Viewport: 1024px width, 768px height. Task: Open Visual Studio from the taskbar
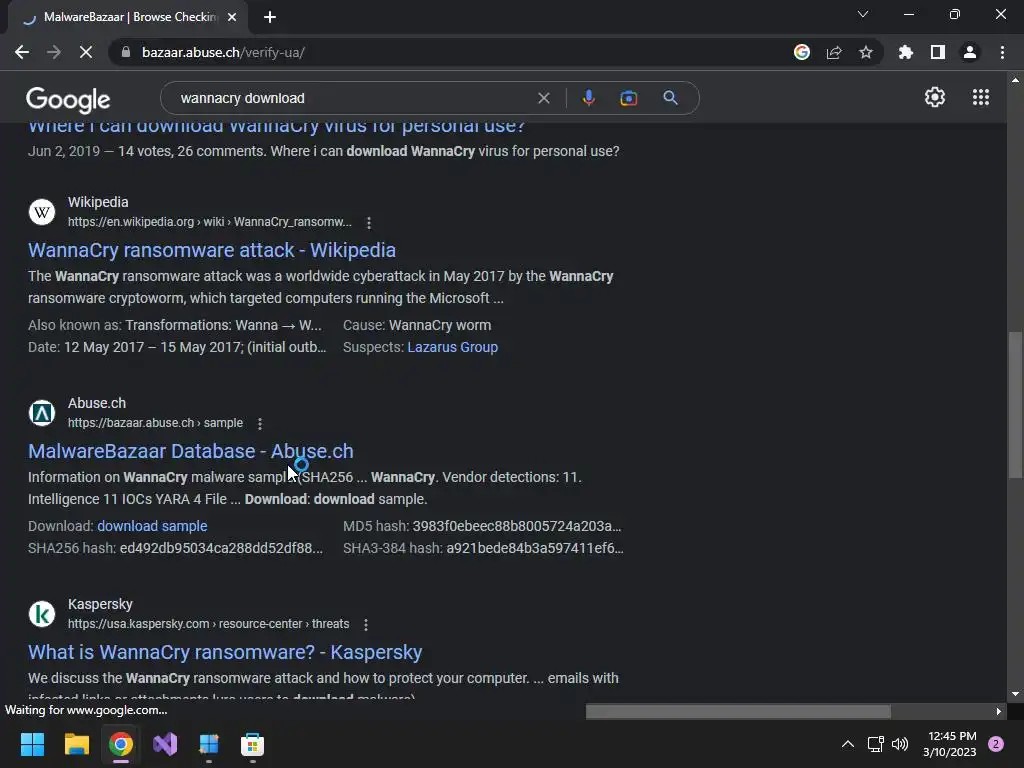click(165, 744)
